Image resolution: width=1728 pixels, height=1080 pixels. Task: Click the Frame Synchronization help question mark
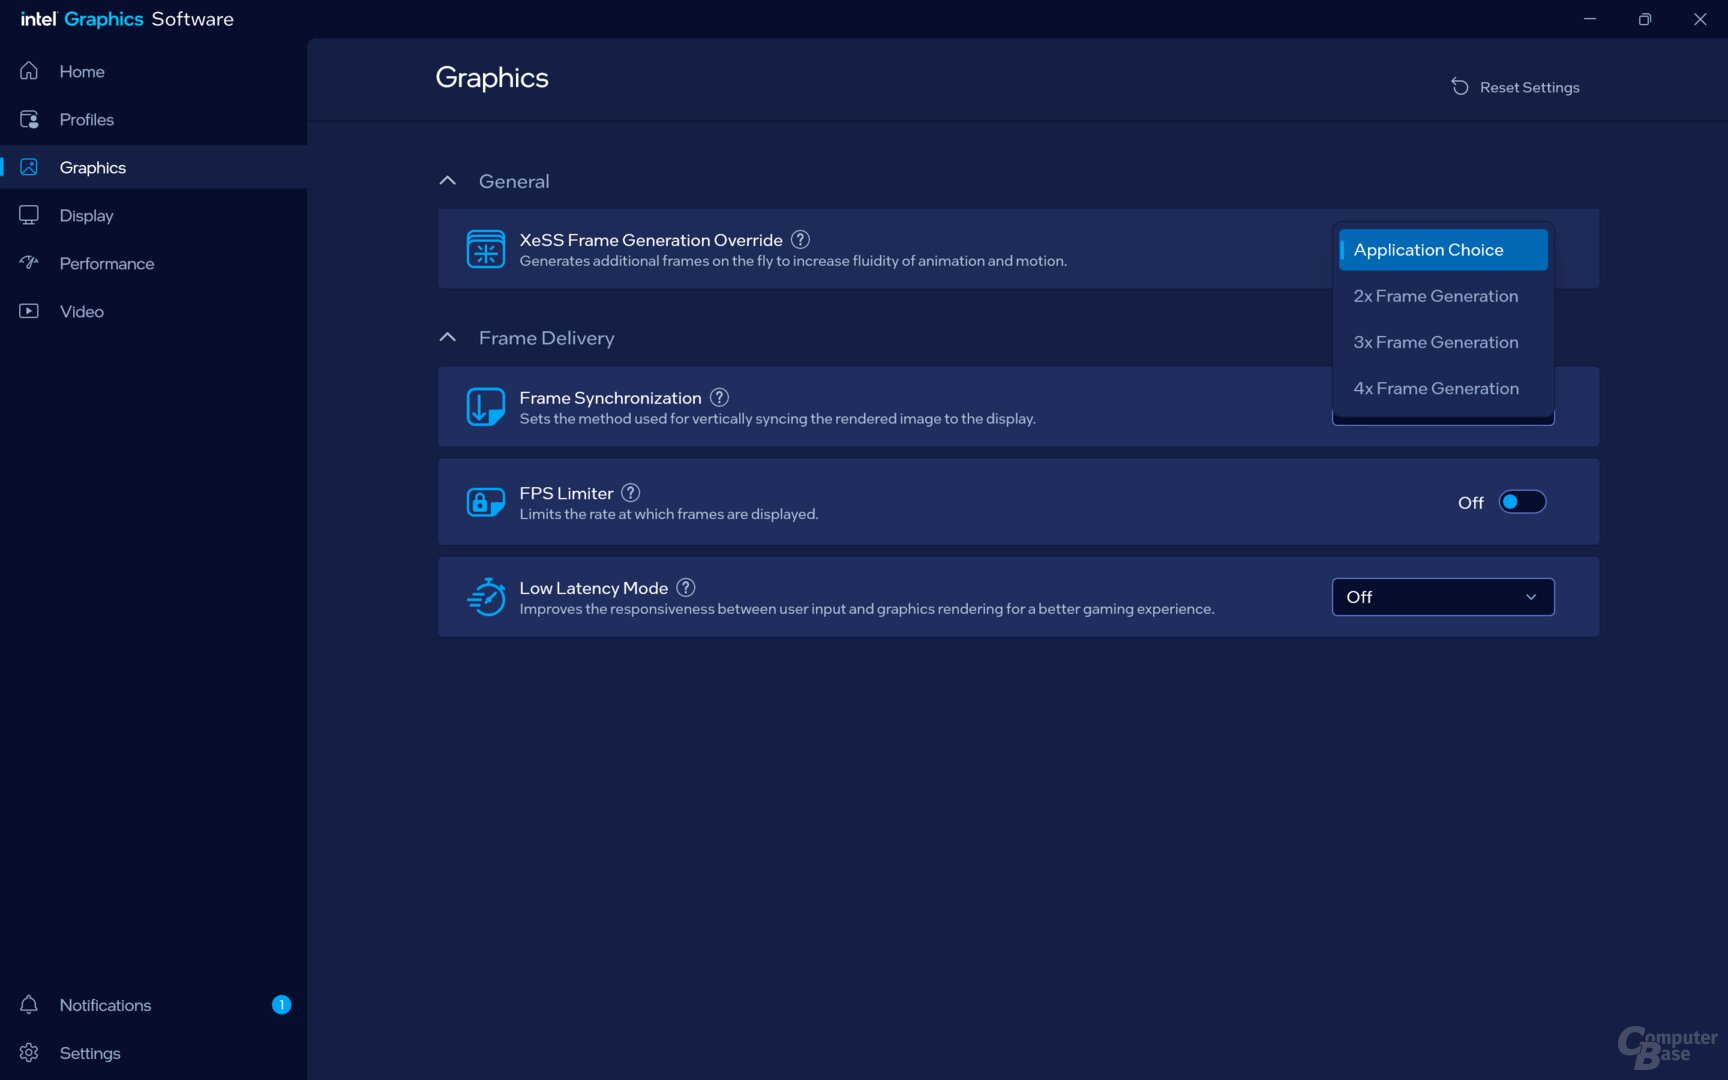719,397
